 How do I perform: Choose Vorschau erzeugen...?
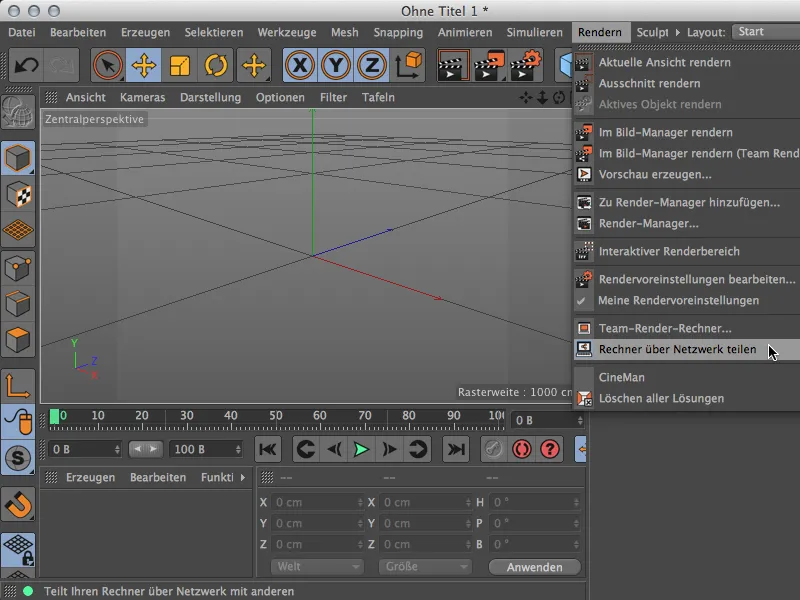(687, 174)
